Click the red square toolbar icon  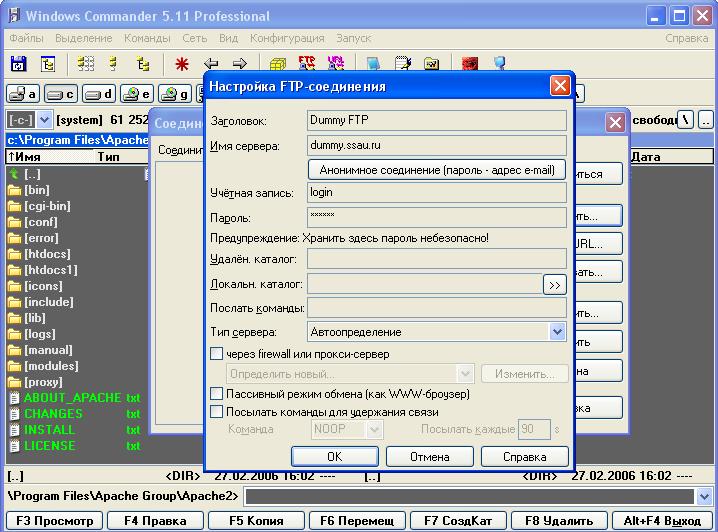(x=470, y=63)
